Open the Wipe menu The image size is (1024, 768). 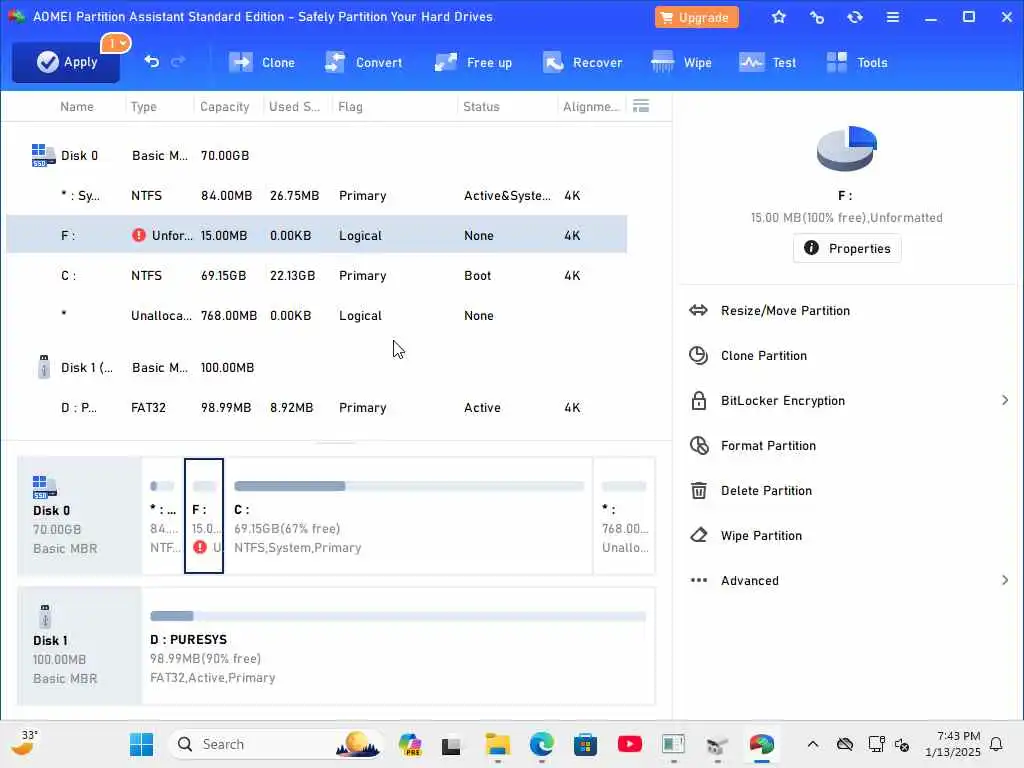click(681, 63)
